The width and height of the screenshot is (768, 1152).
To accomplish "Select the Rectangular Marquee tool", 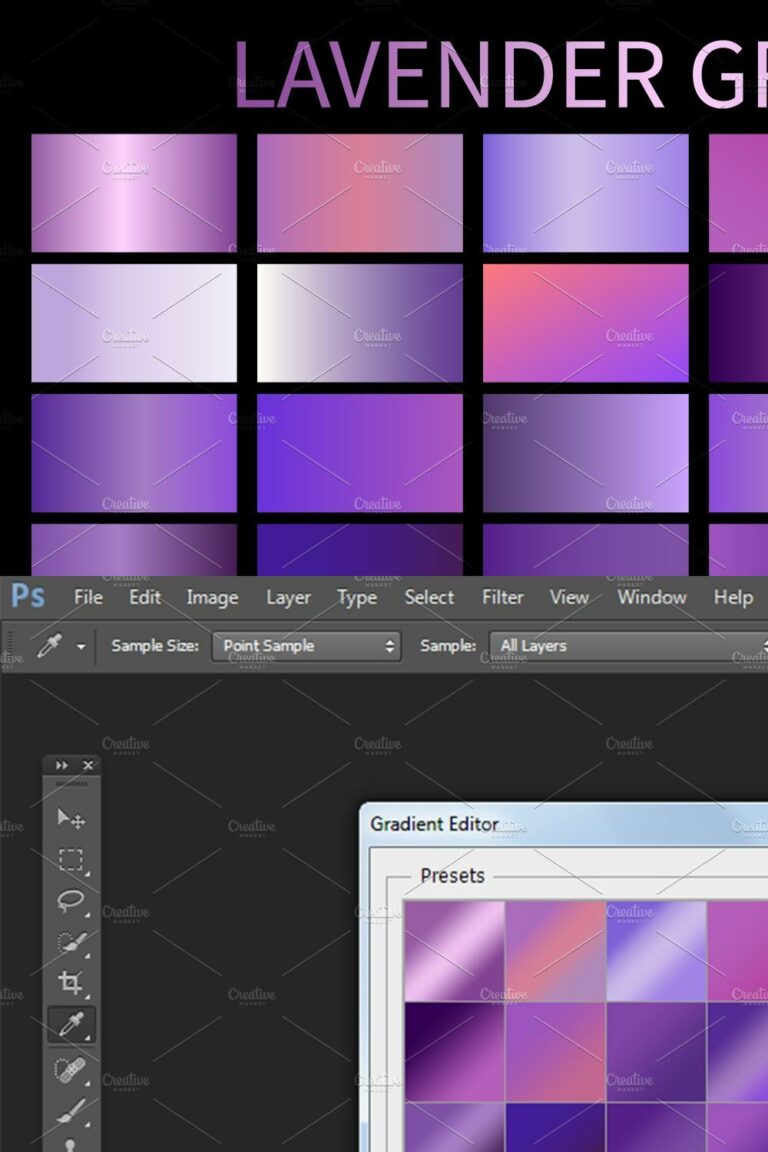I will coord(71,859).
